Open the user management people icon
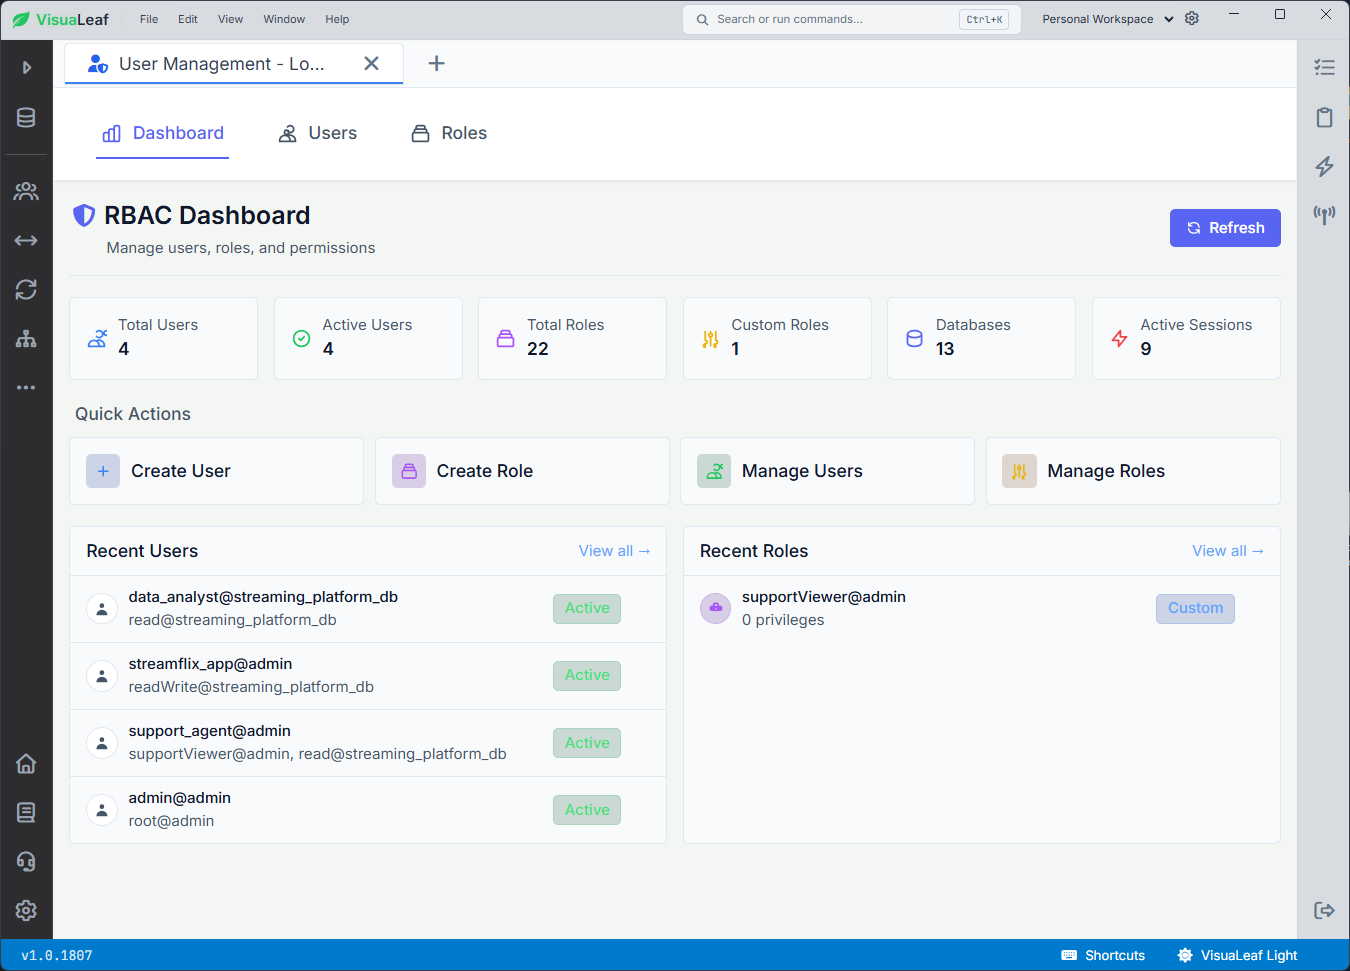Viewport: 1350px width, 971px height. (x=26, y=190)
